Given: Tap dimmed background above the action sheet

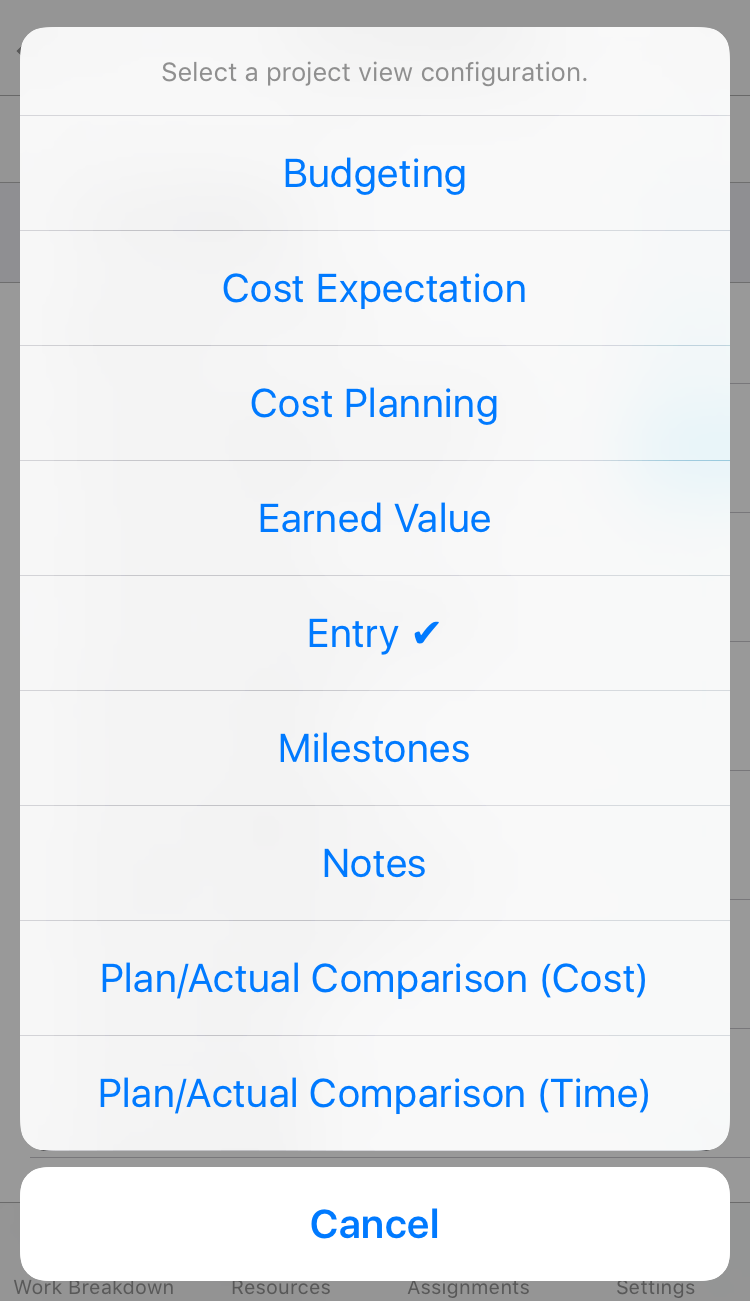Looking at the screenshot, I should [375, 12].
